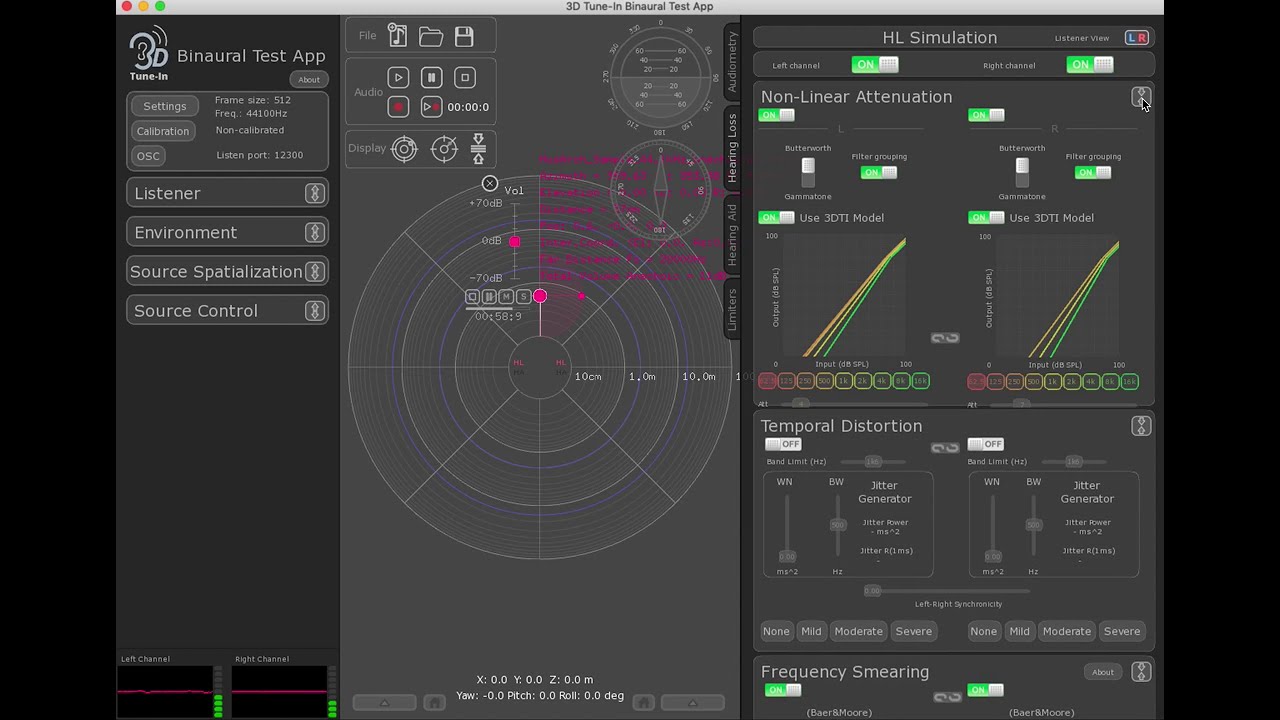Click the Frequency Smearing link icon
Viewport: 1280px width, 720px height.
tap(947, 697)
